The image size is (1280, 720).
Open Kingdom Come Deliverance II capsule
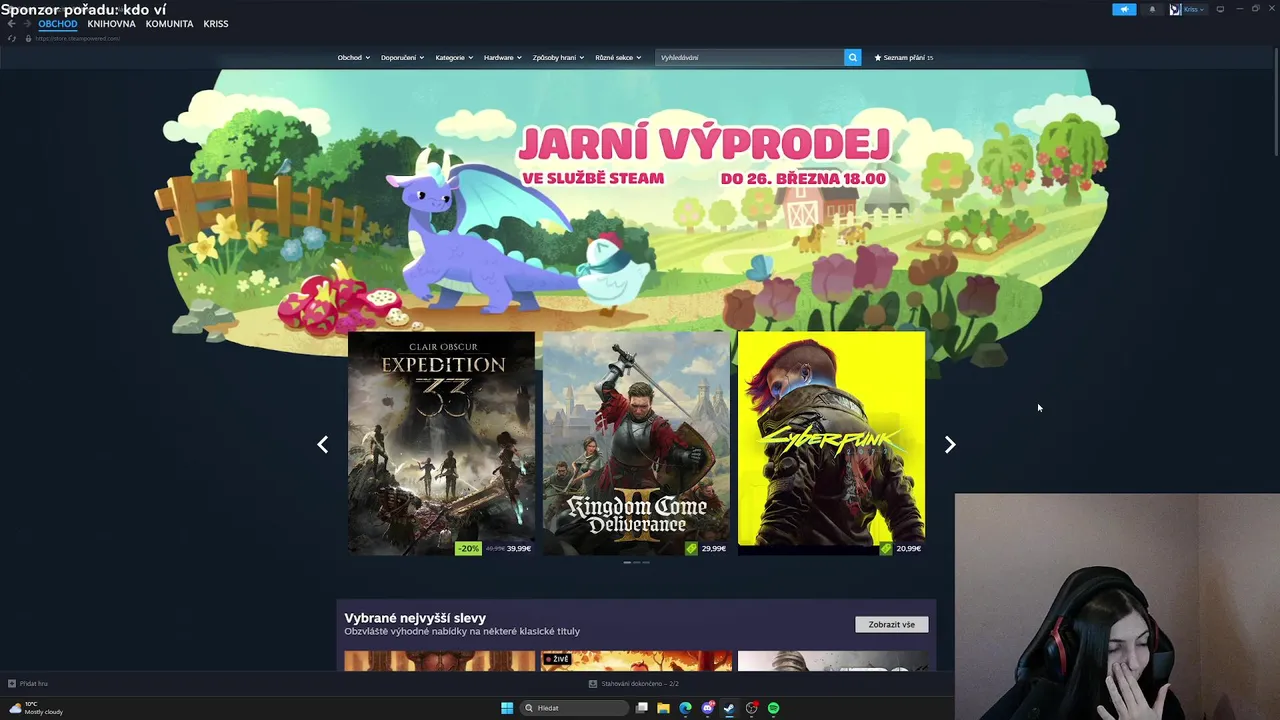click(x=636, y=443)
